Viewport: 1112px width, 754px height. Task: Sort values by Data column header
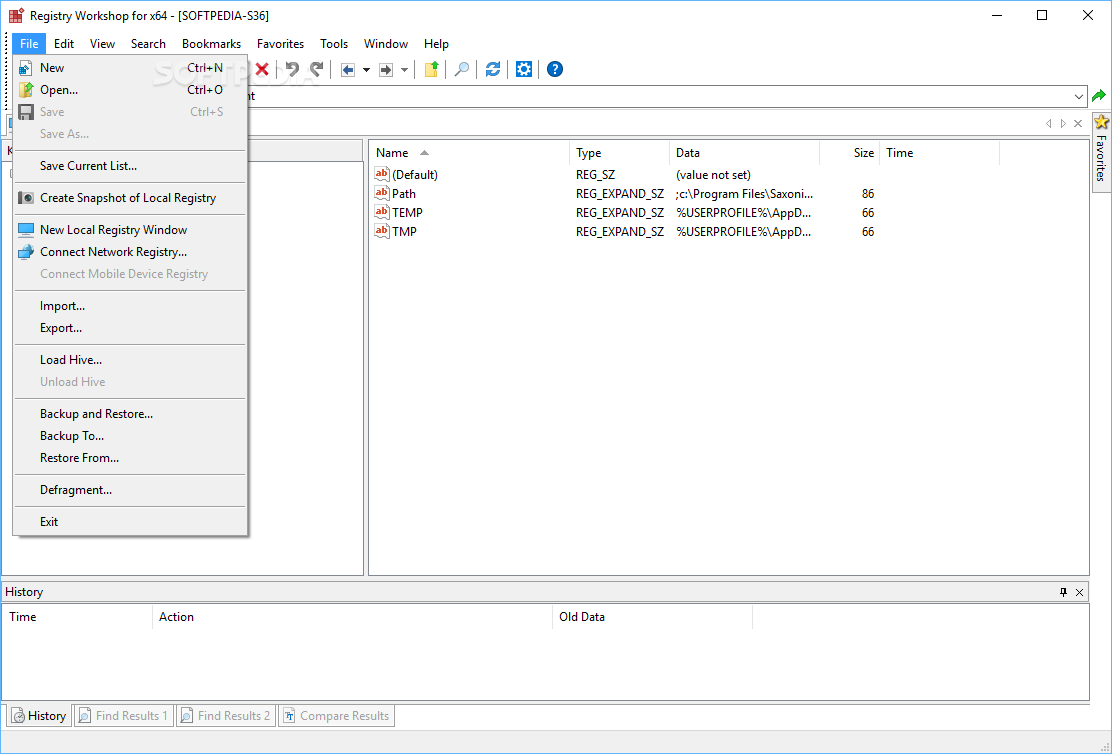coord(745,153)
